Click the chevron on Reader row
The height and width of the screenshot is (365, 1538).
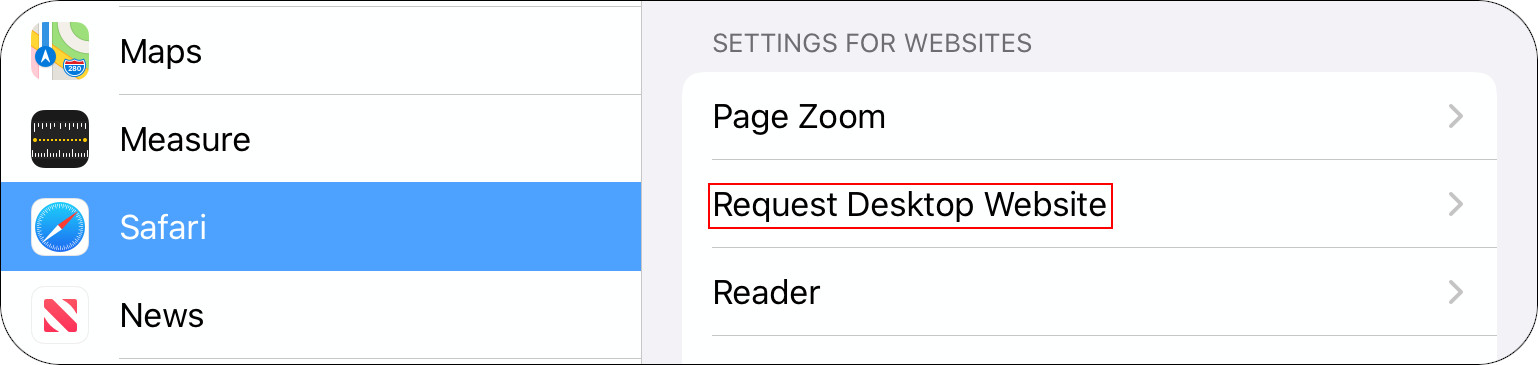point(1456,293)
